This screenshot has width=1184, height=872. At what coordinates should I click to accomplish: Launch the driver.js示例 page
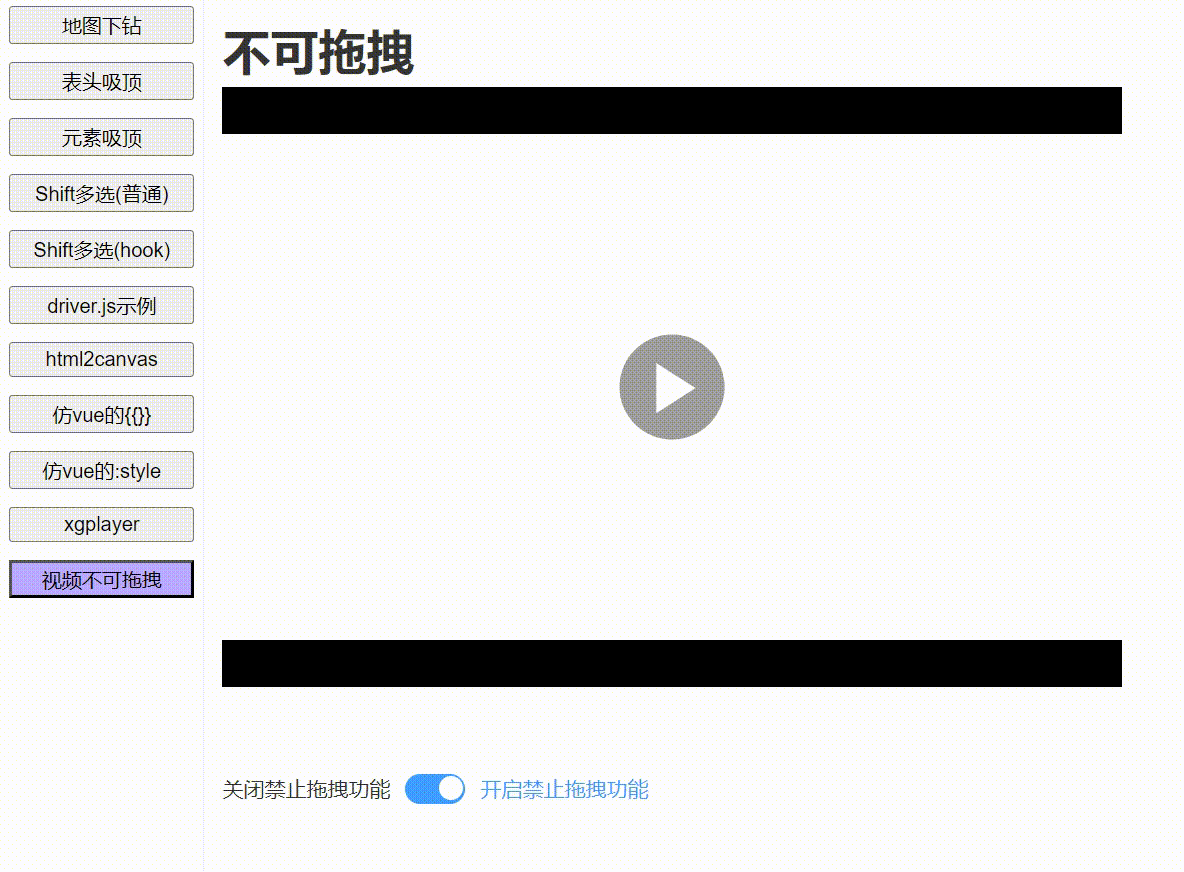tap(100, 305)
